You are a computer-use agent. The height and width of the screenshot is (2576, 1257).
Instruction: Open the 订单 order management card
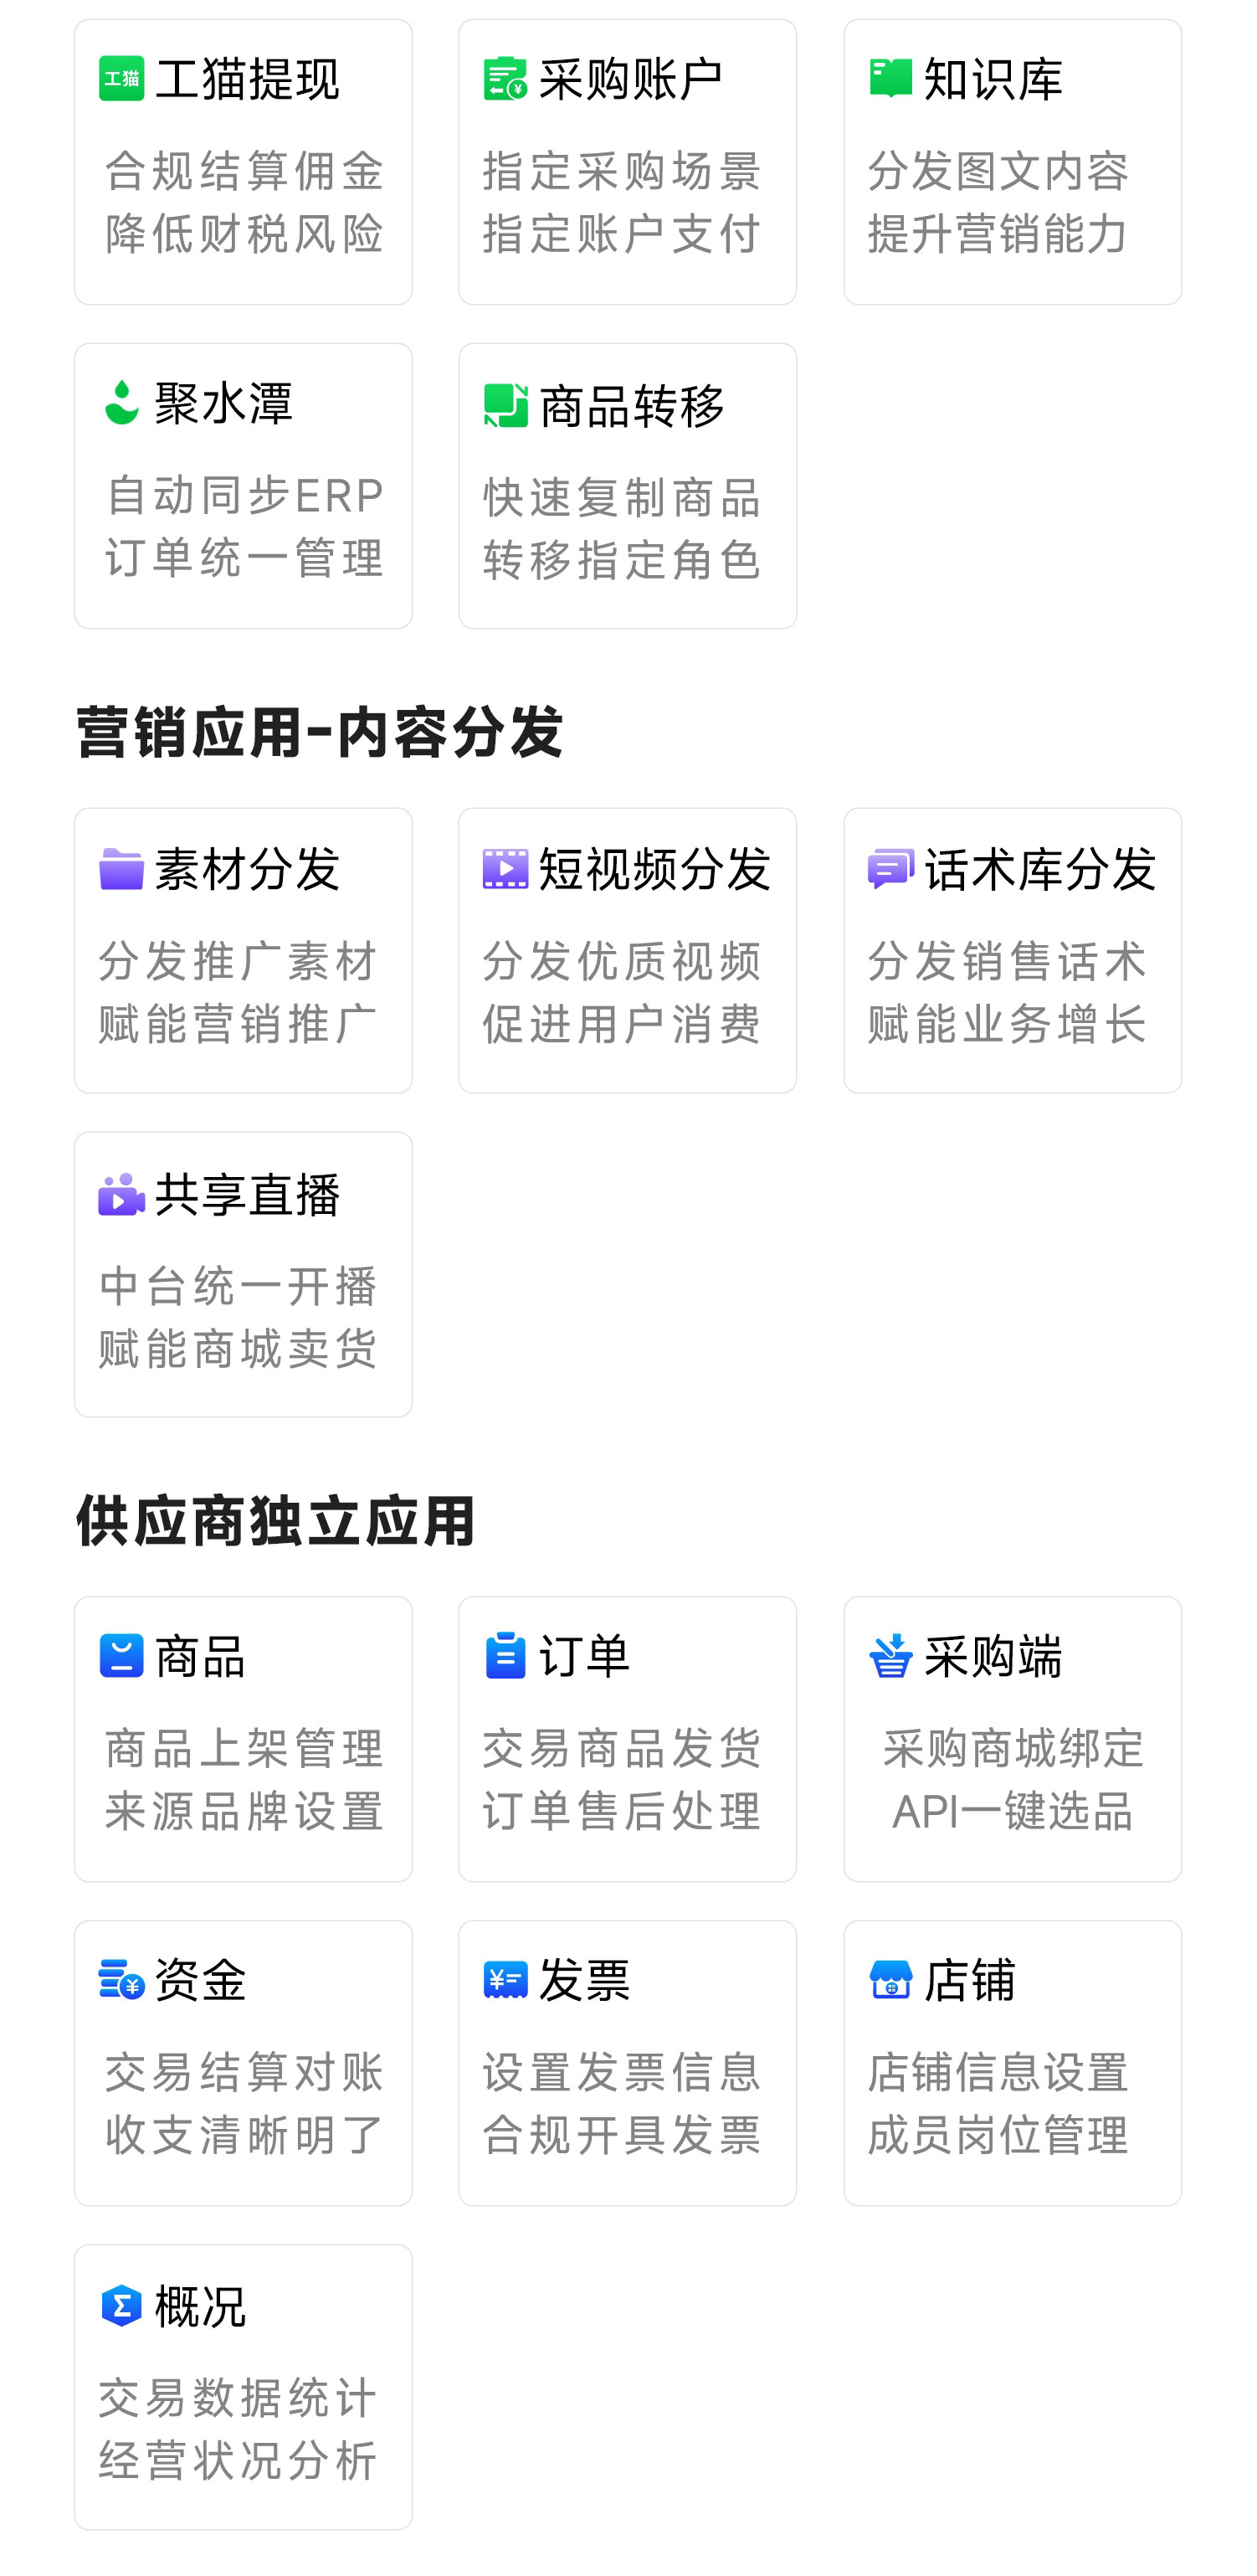pos(627,1738)
